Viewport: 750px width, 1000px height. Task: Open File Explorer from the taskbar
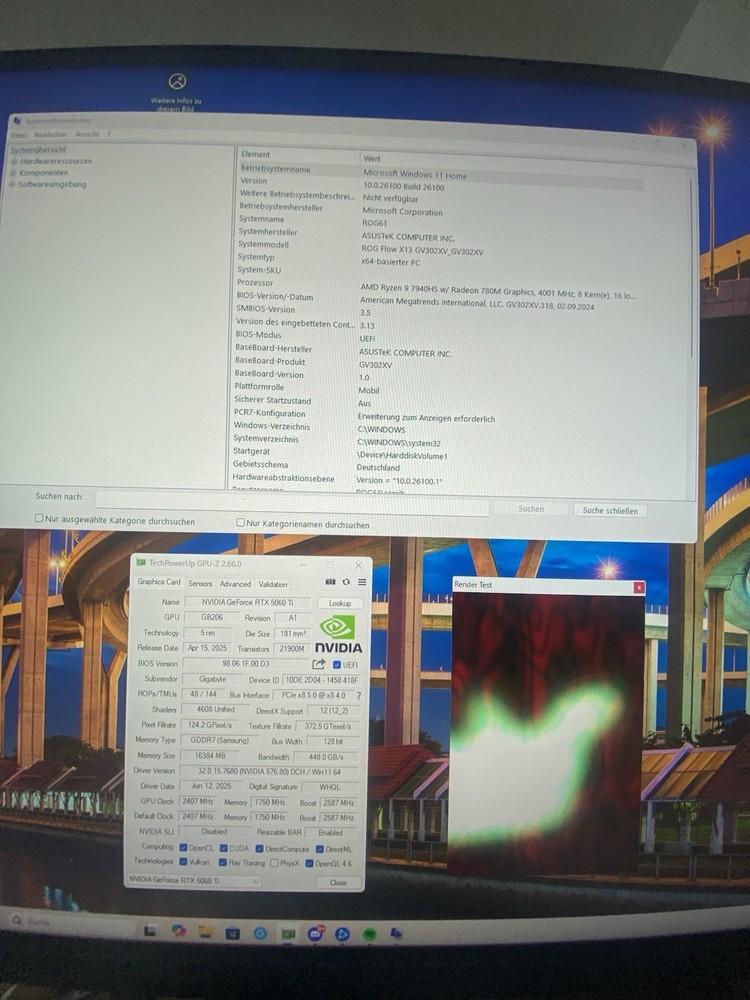[205, 932]
